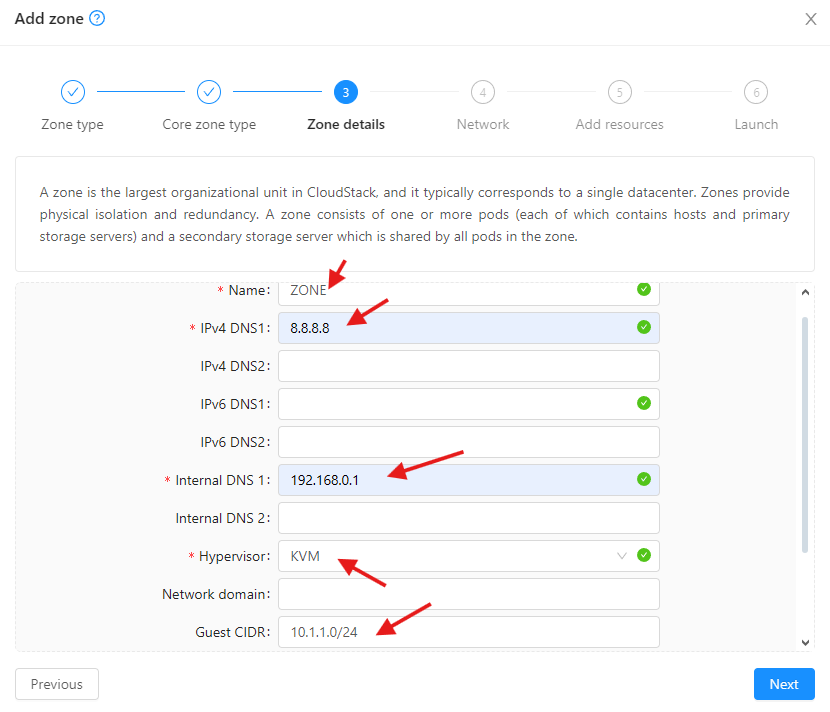
Task: Edit Internal DNS 1 field with 192.168.0.1
Action: tap(468, 480)
